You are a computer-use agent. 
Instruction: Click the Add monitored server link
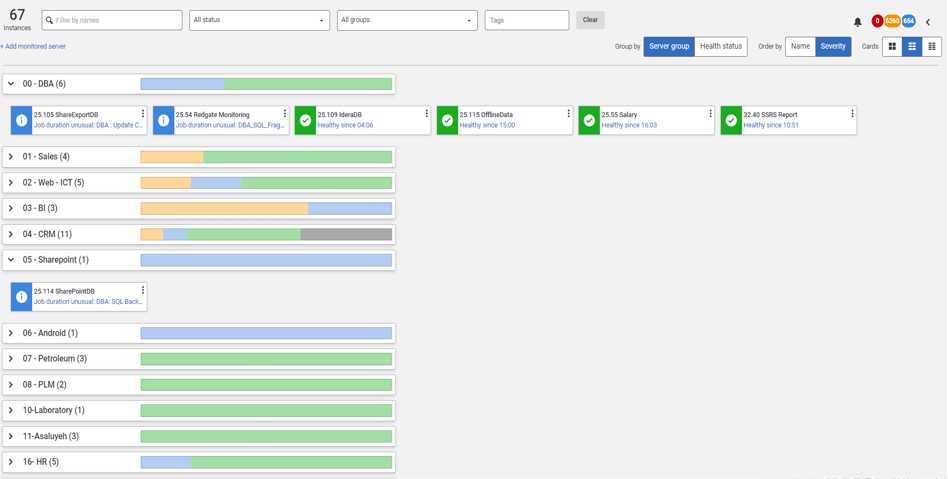tap(34, 47)
